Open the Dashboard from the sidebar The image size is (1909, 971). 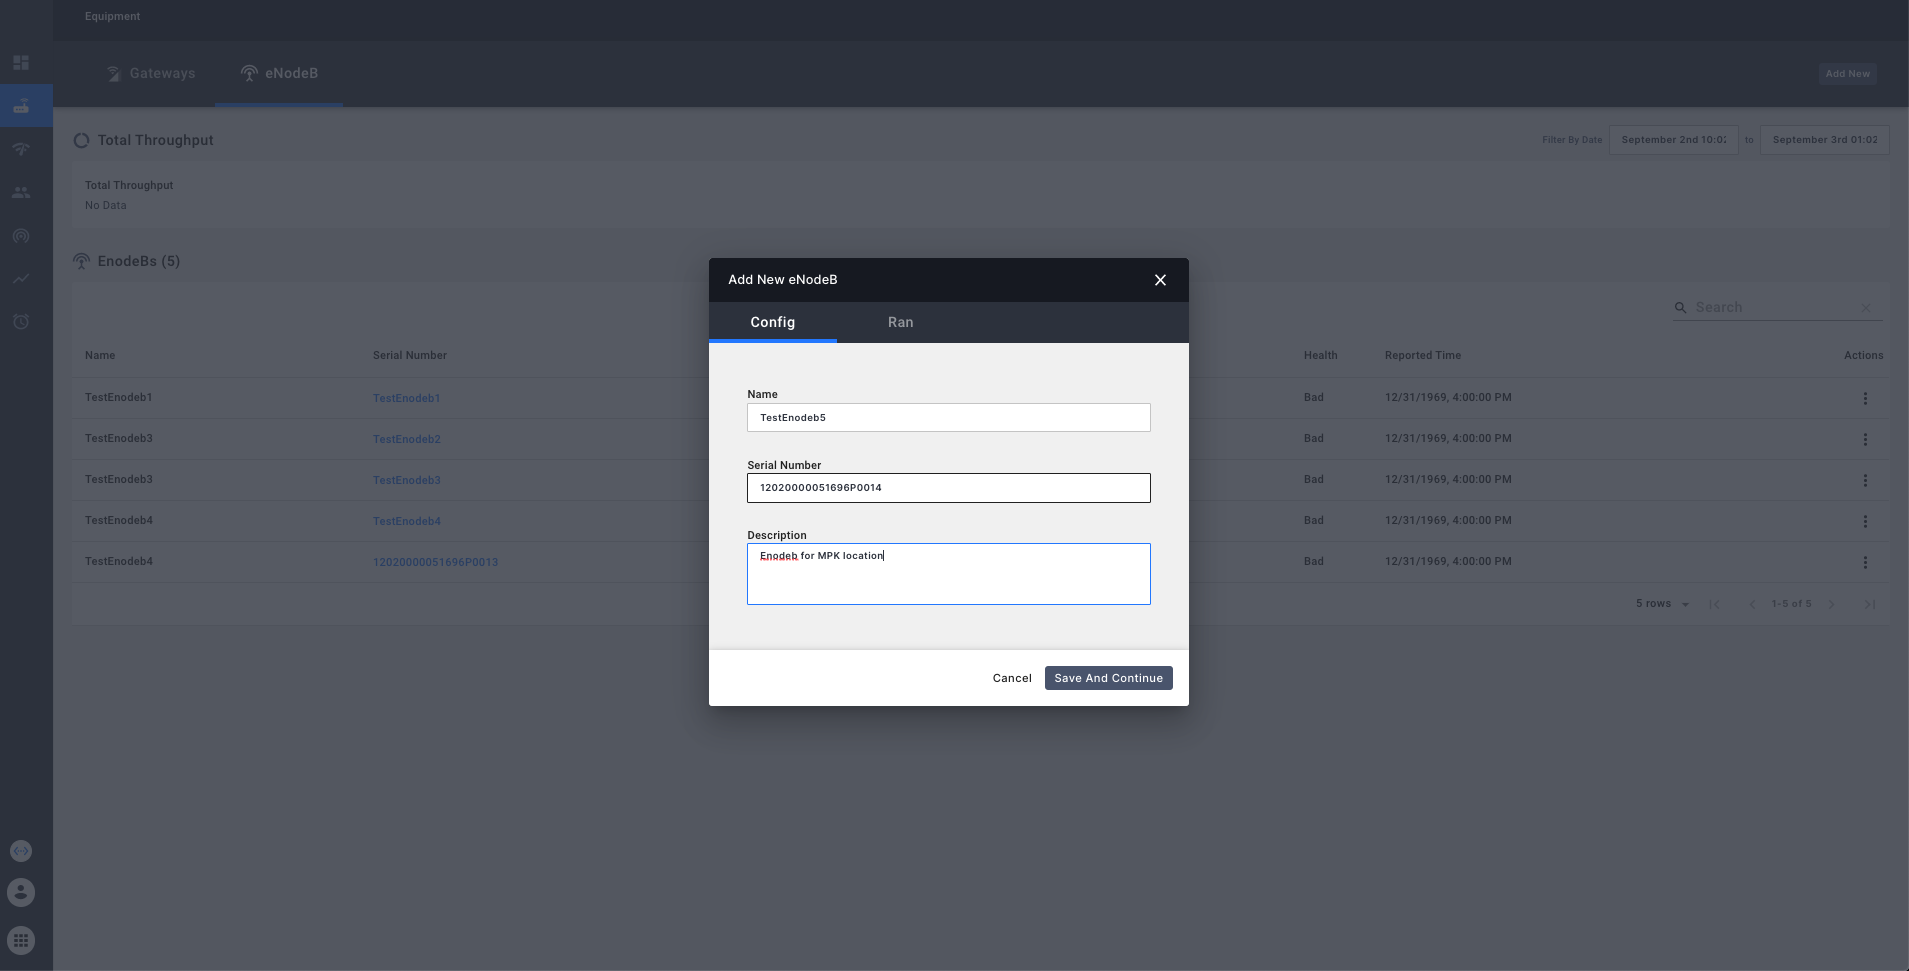click(21, 62)
